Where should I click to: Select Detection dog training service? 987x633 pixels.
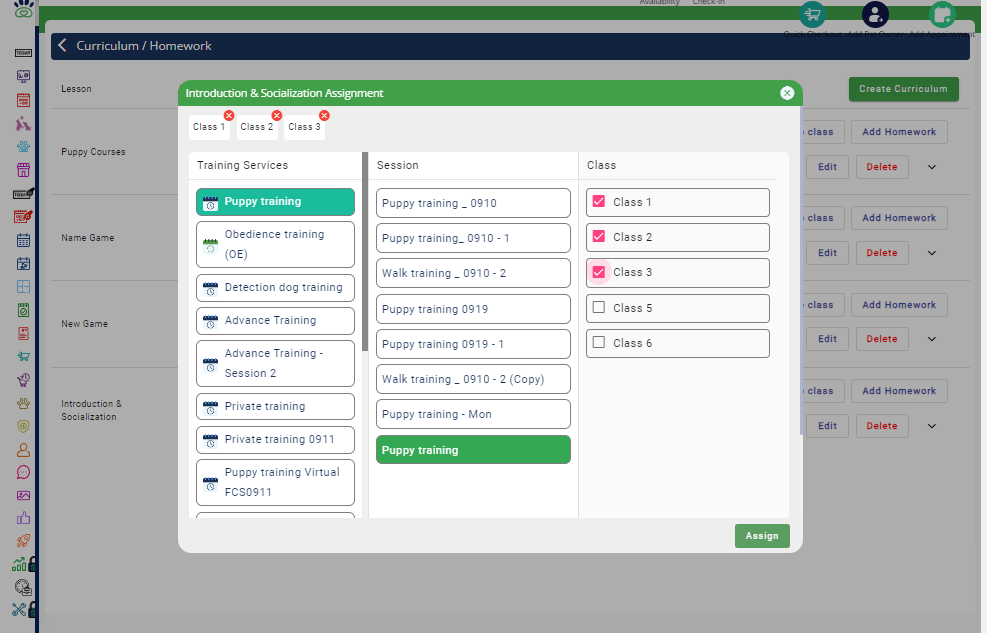[x=275, y=288]
